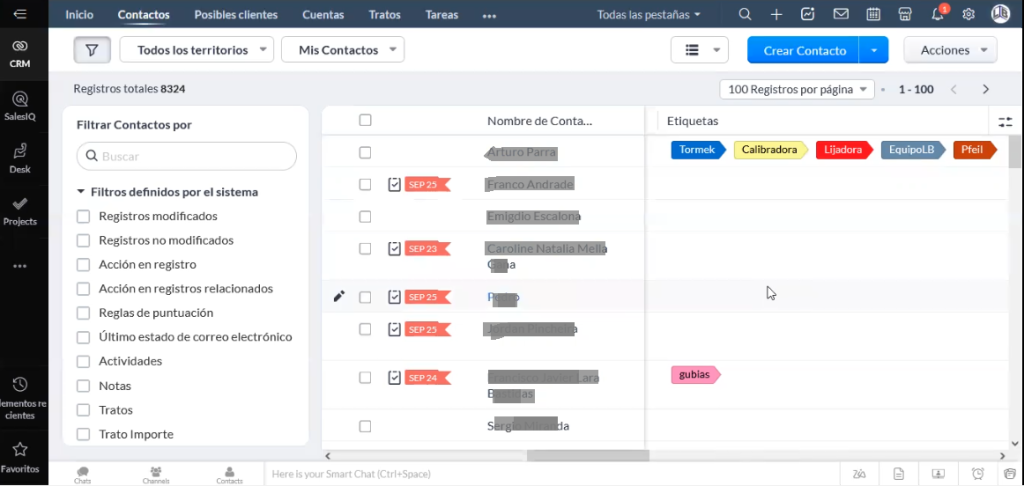The width and height of the screenshot is (1024, 486).
Task: Check the Notas filter checkbox
Action: pos(84,386)
